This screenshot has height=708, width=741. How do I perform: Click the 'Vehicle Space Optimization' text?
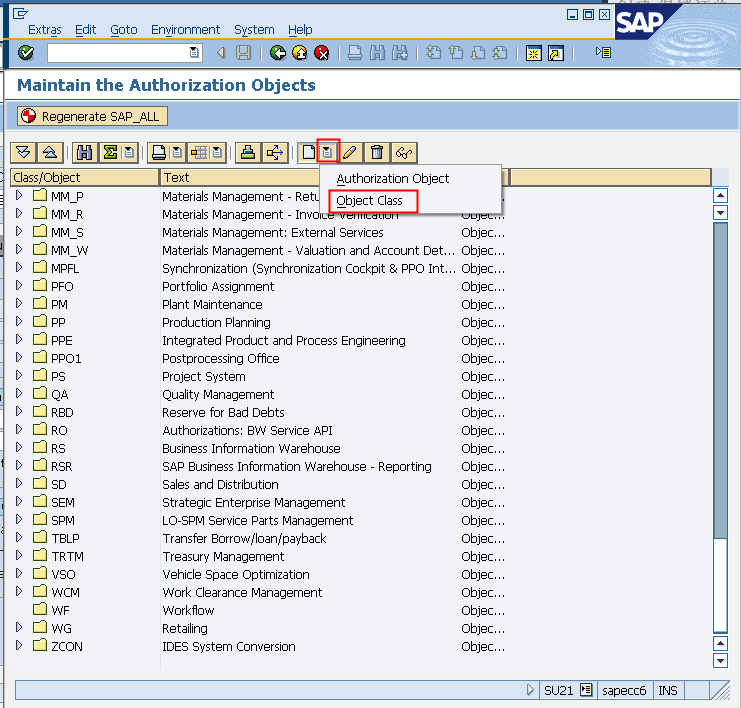coord(236,575)
